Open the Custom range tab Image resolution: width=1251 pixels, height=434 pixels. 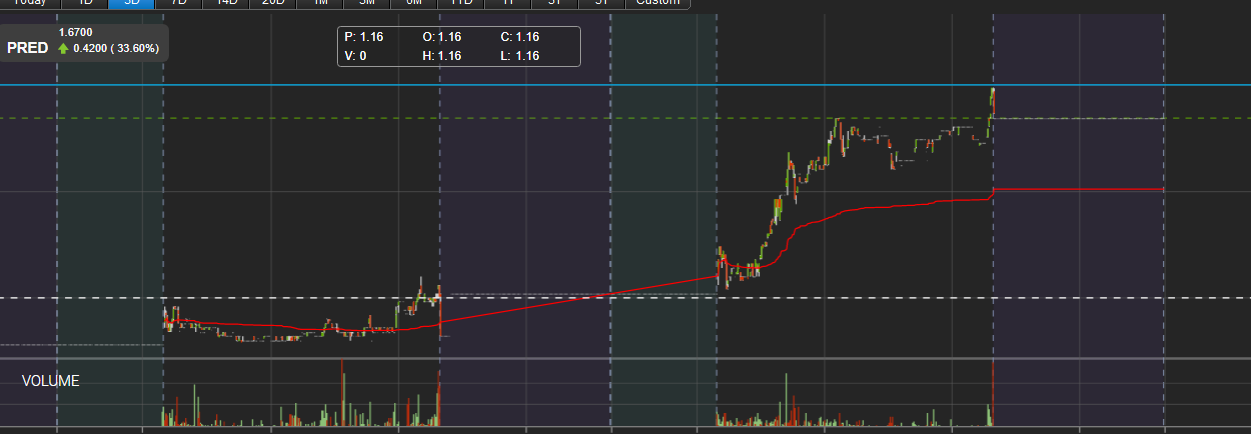click(x=658, y=3)
